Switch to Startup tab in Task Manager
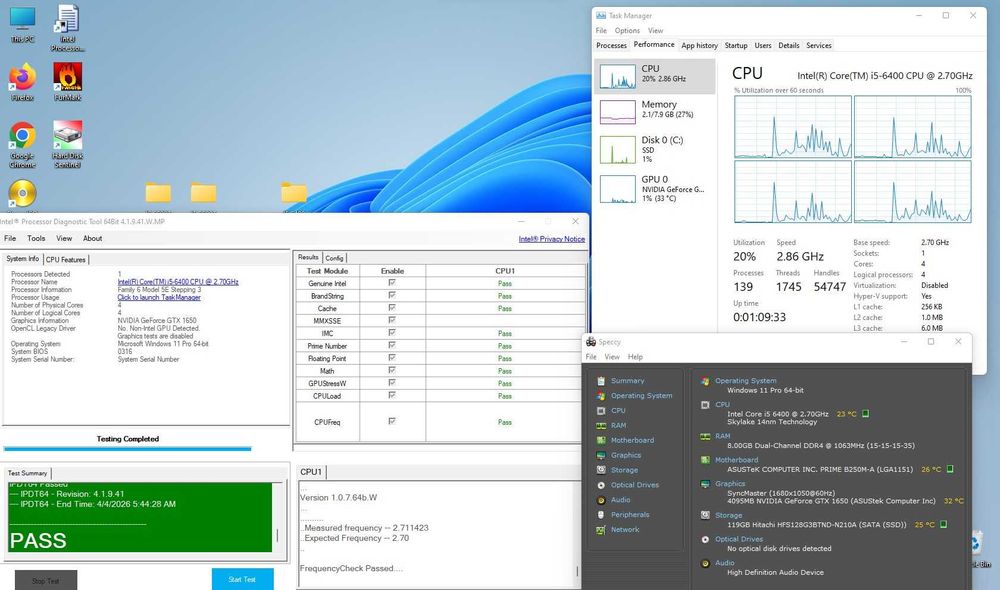The width and height of the screenshot is (1000, 590). 736,45
